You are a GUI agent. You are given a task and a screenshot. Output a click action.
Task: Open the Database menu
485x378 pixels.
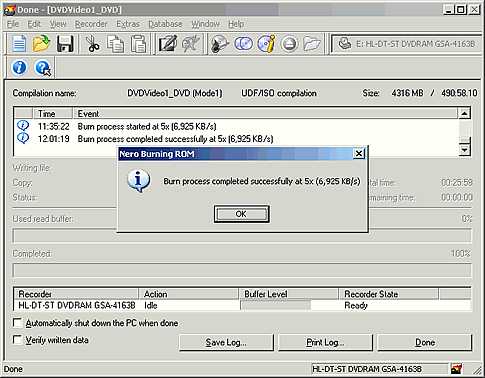tap(165, 24)
